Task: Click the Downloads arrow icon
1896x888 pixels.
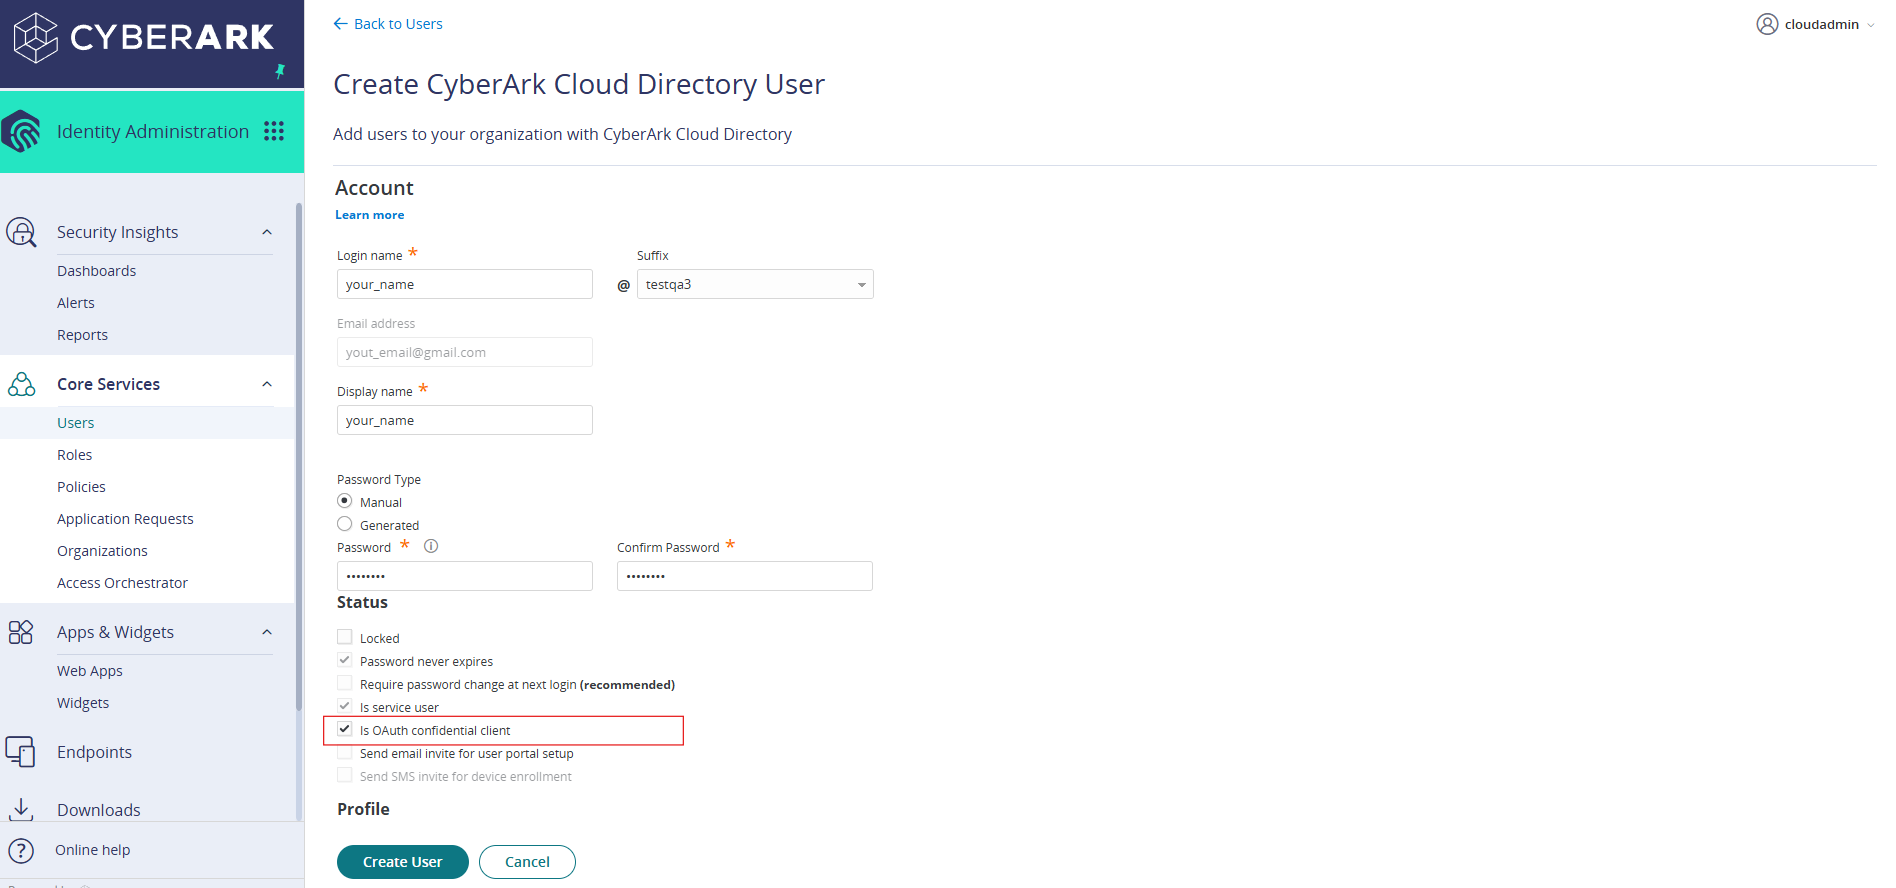Action: [x=21, y=809]
